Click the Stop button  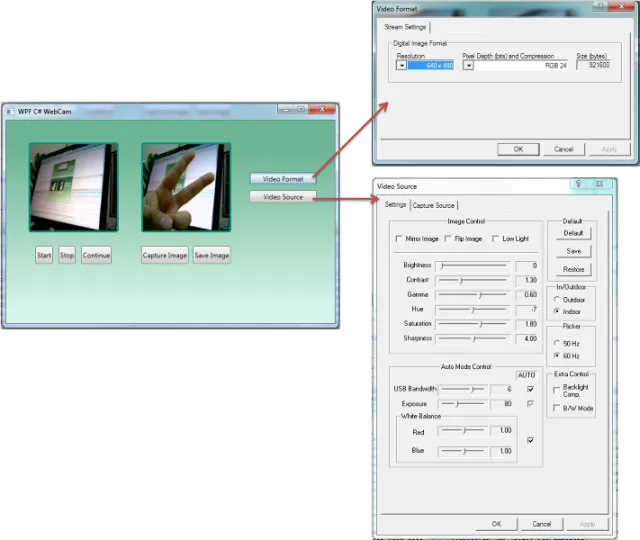[x=67, y=255]
